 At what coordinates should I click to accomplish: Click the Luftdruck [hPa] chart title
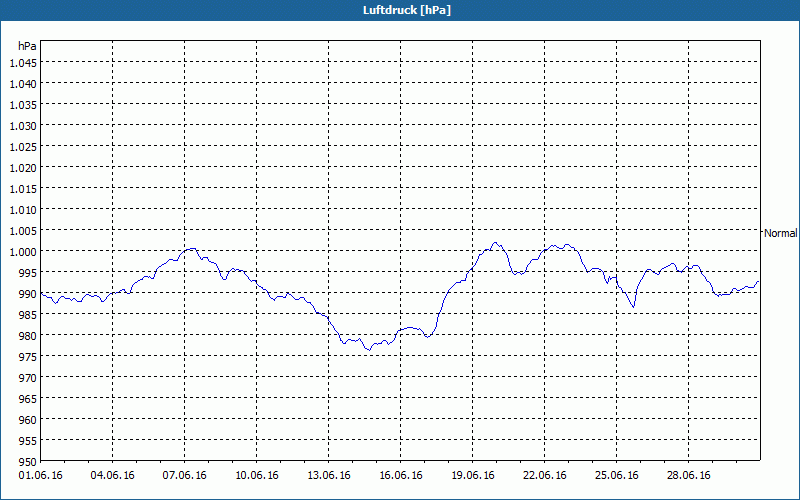[407, 10]
